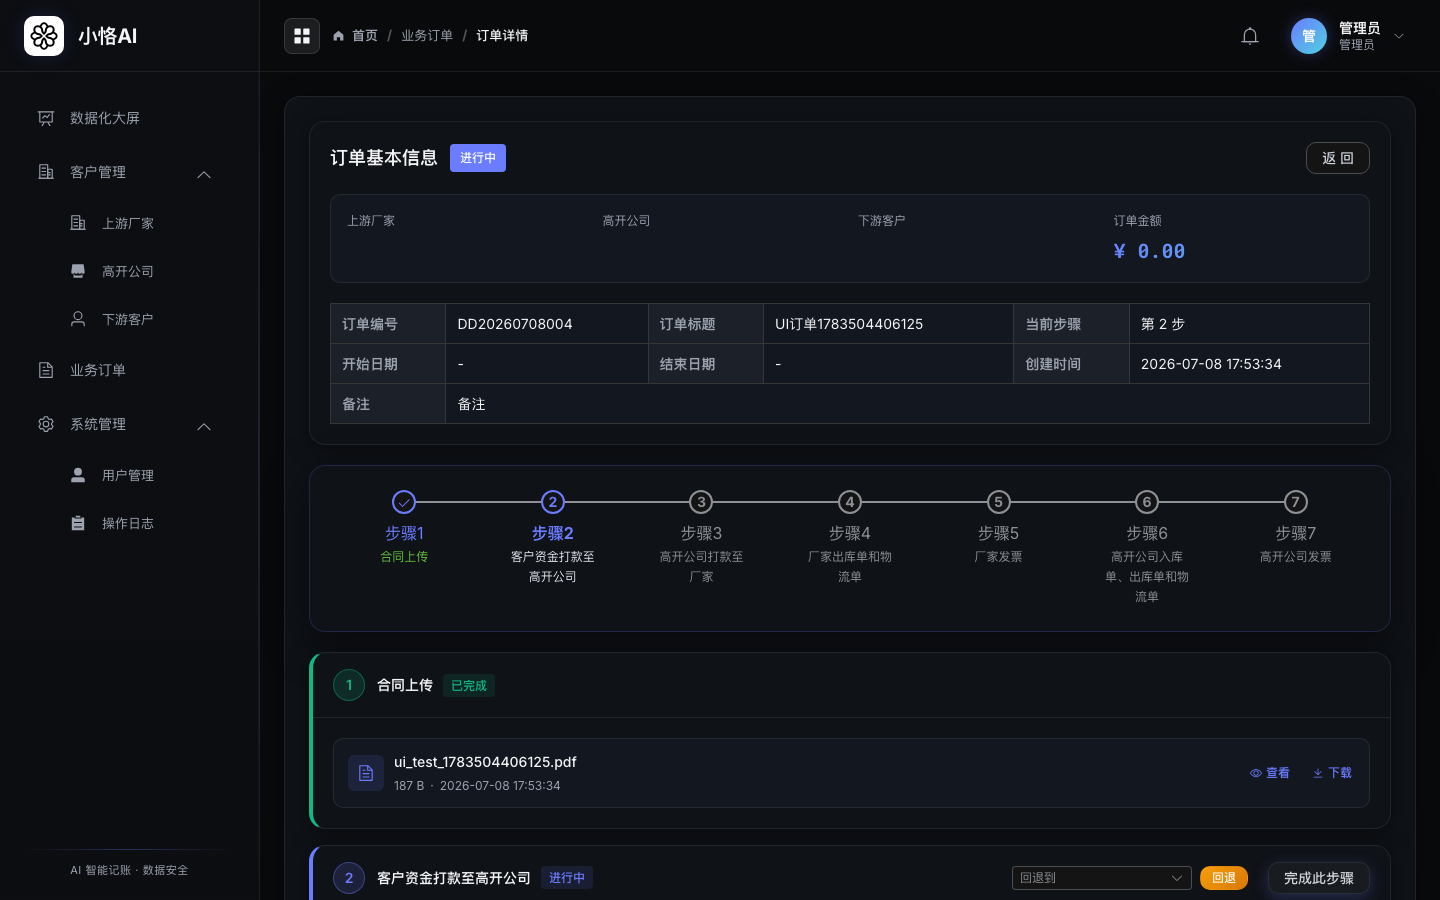Click the 步骤7 label in stepper

pos(1296,534)
